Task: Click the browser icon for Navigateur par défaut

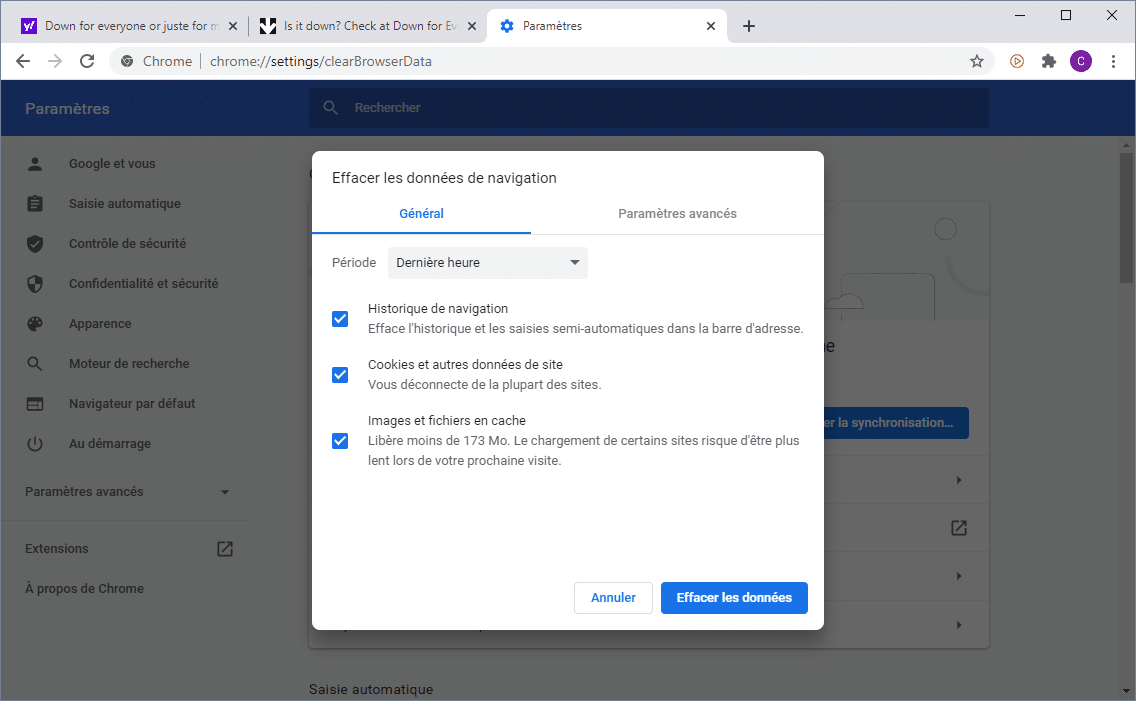Action: 35,403
